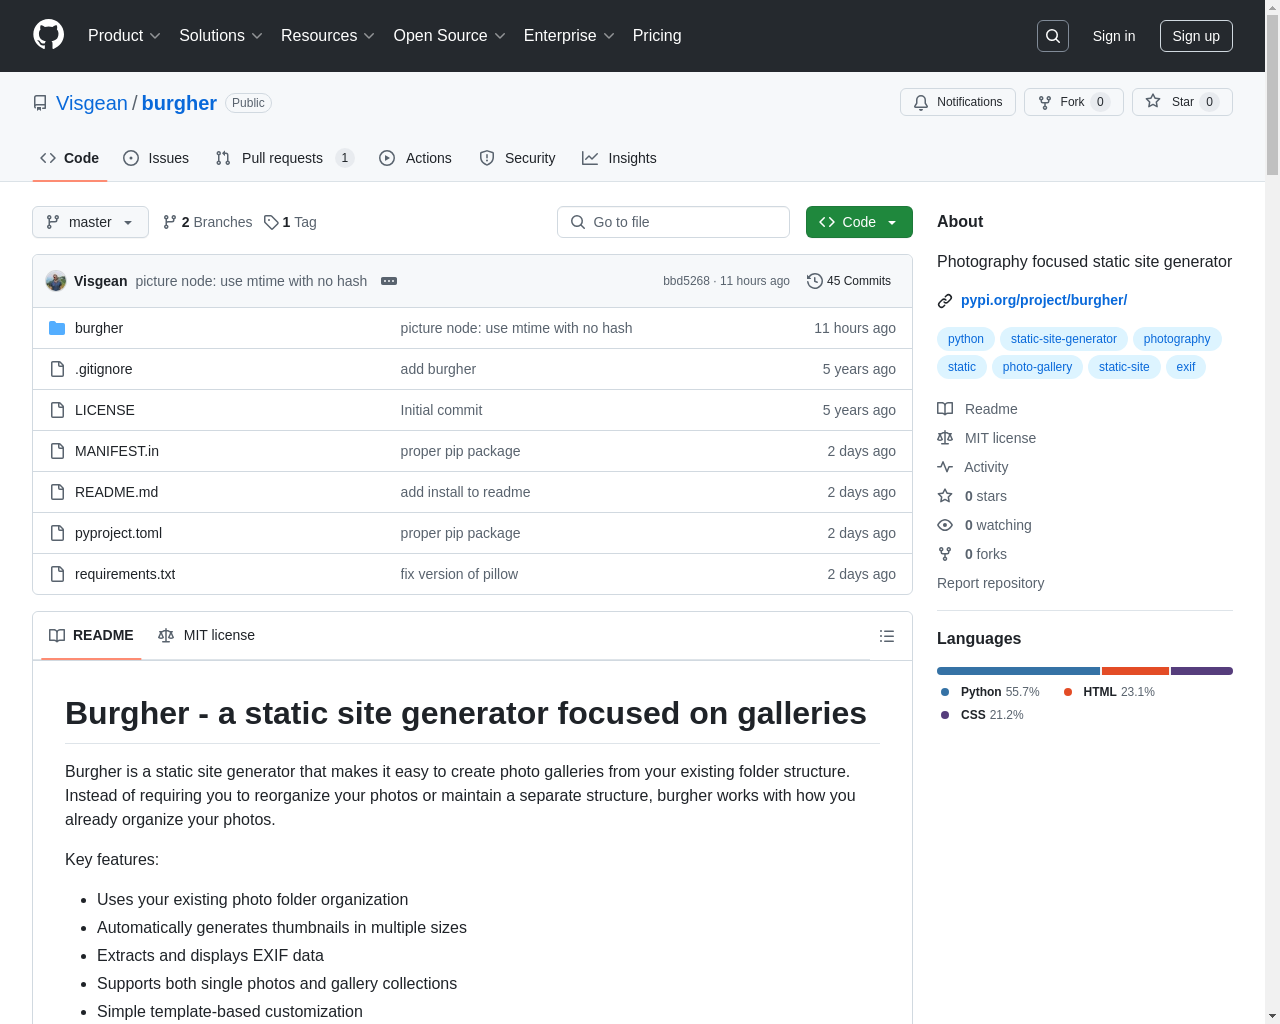The height and width of the screenshot is (1024, 1280).
Task: Open 'fix version of pillow' commit message
Action: (x=459, y=574)
